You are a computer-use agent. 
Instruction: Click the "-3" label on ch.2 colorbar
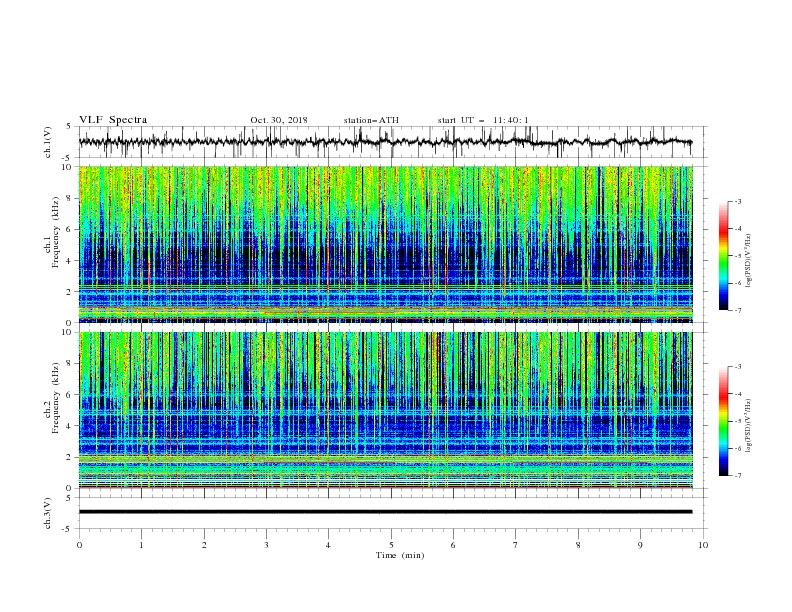coord(738,367)
